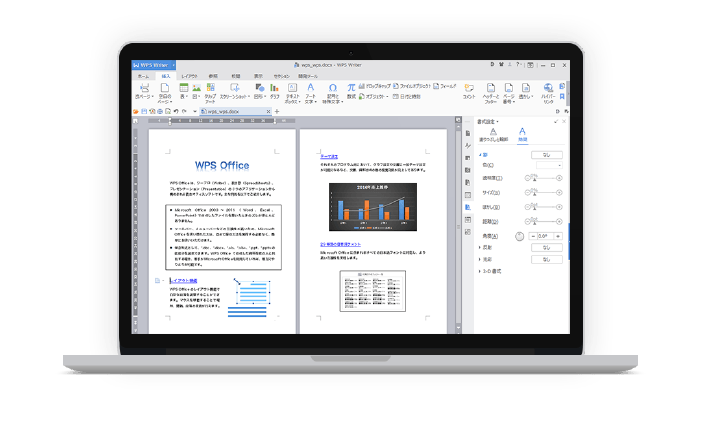The width and height of the screenshot is (701, 421).
Task: Click the page number (ページ番号) icon
Action: click(508, 88)
